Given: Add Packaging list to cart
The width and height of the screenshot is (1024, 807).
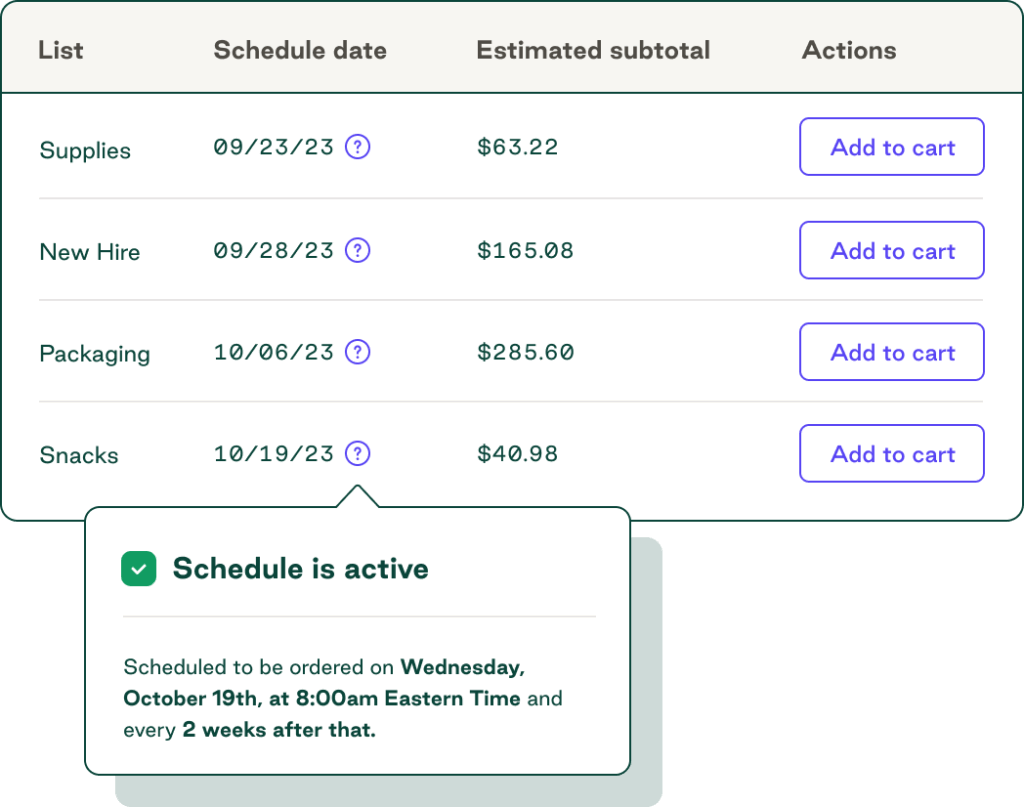Looking at the screenshot, I should tap(891, 352).
